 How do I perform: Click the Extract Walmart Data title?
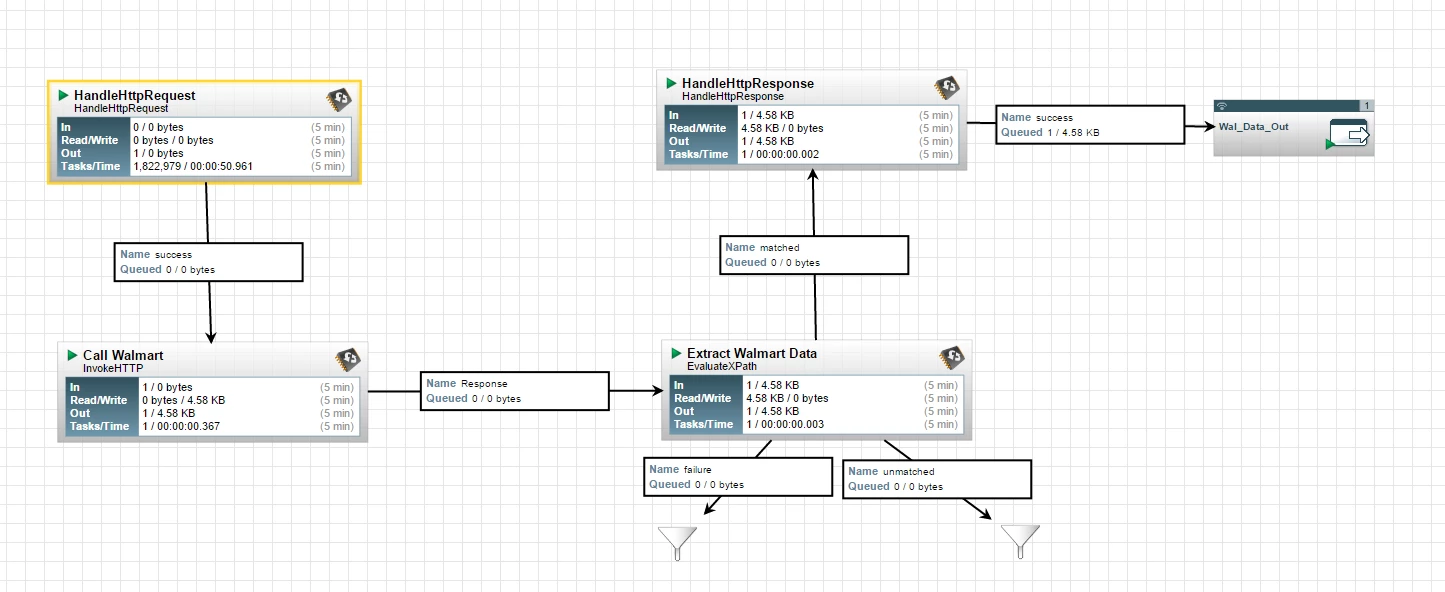click(x=752, y=353)
